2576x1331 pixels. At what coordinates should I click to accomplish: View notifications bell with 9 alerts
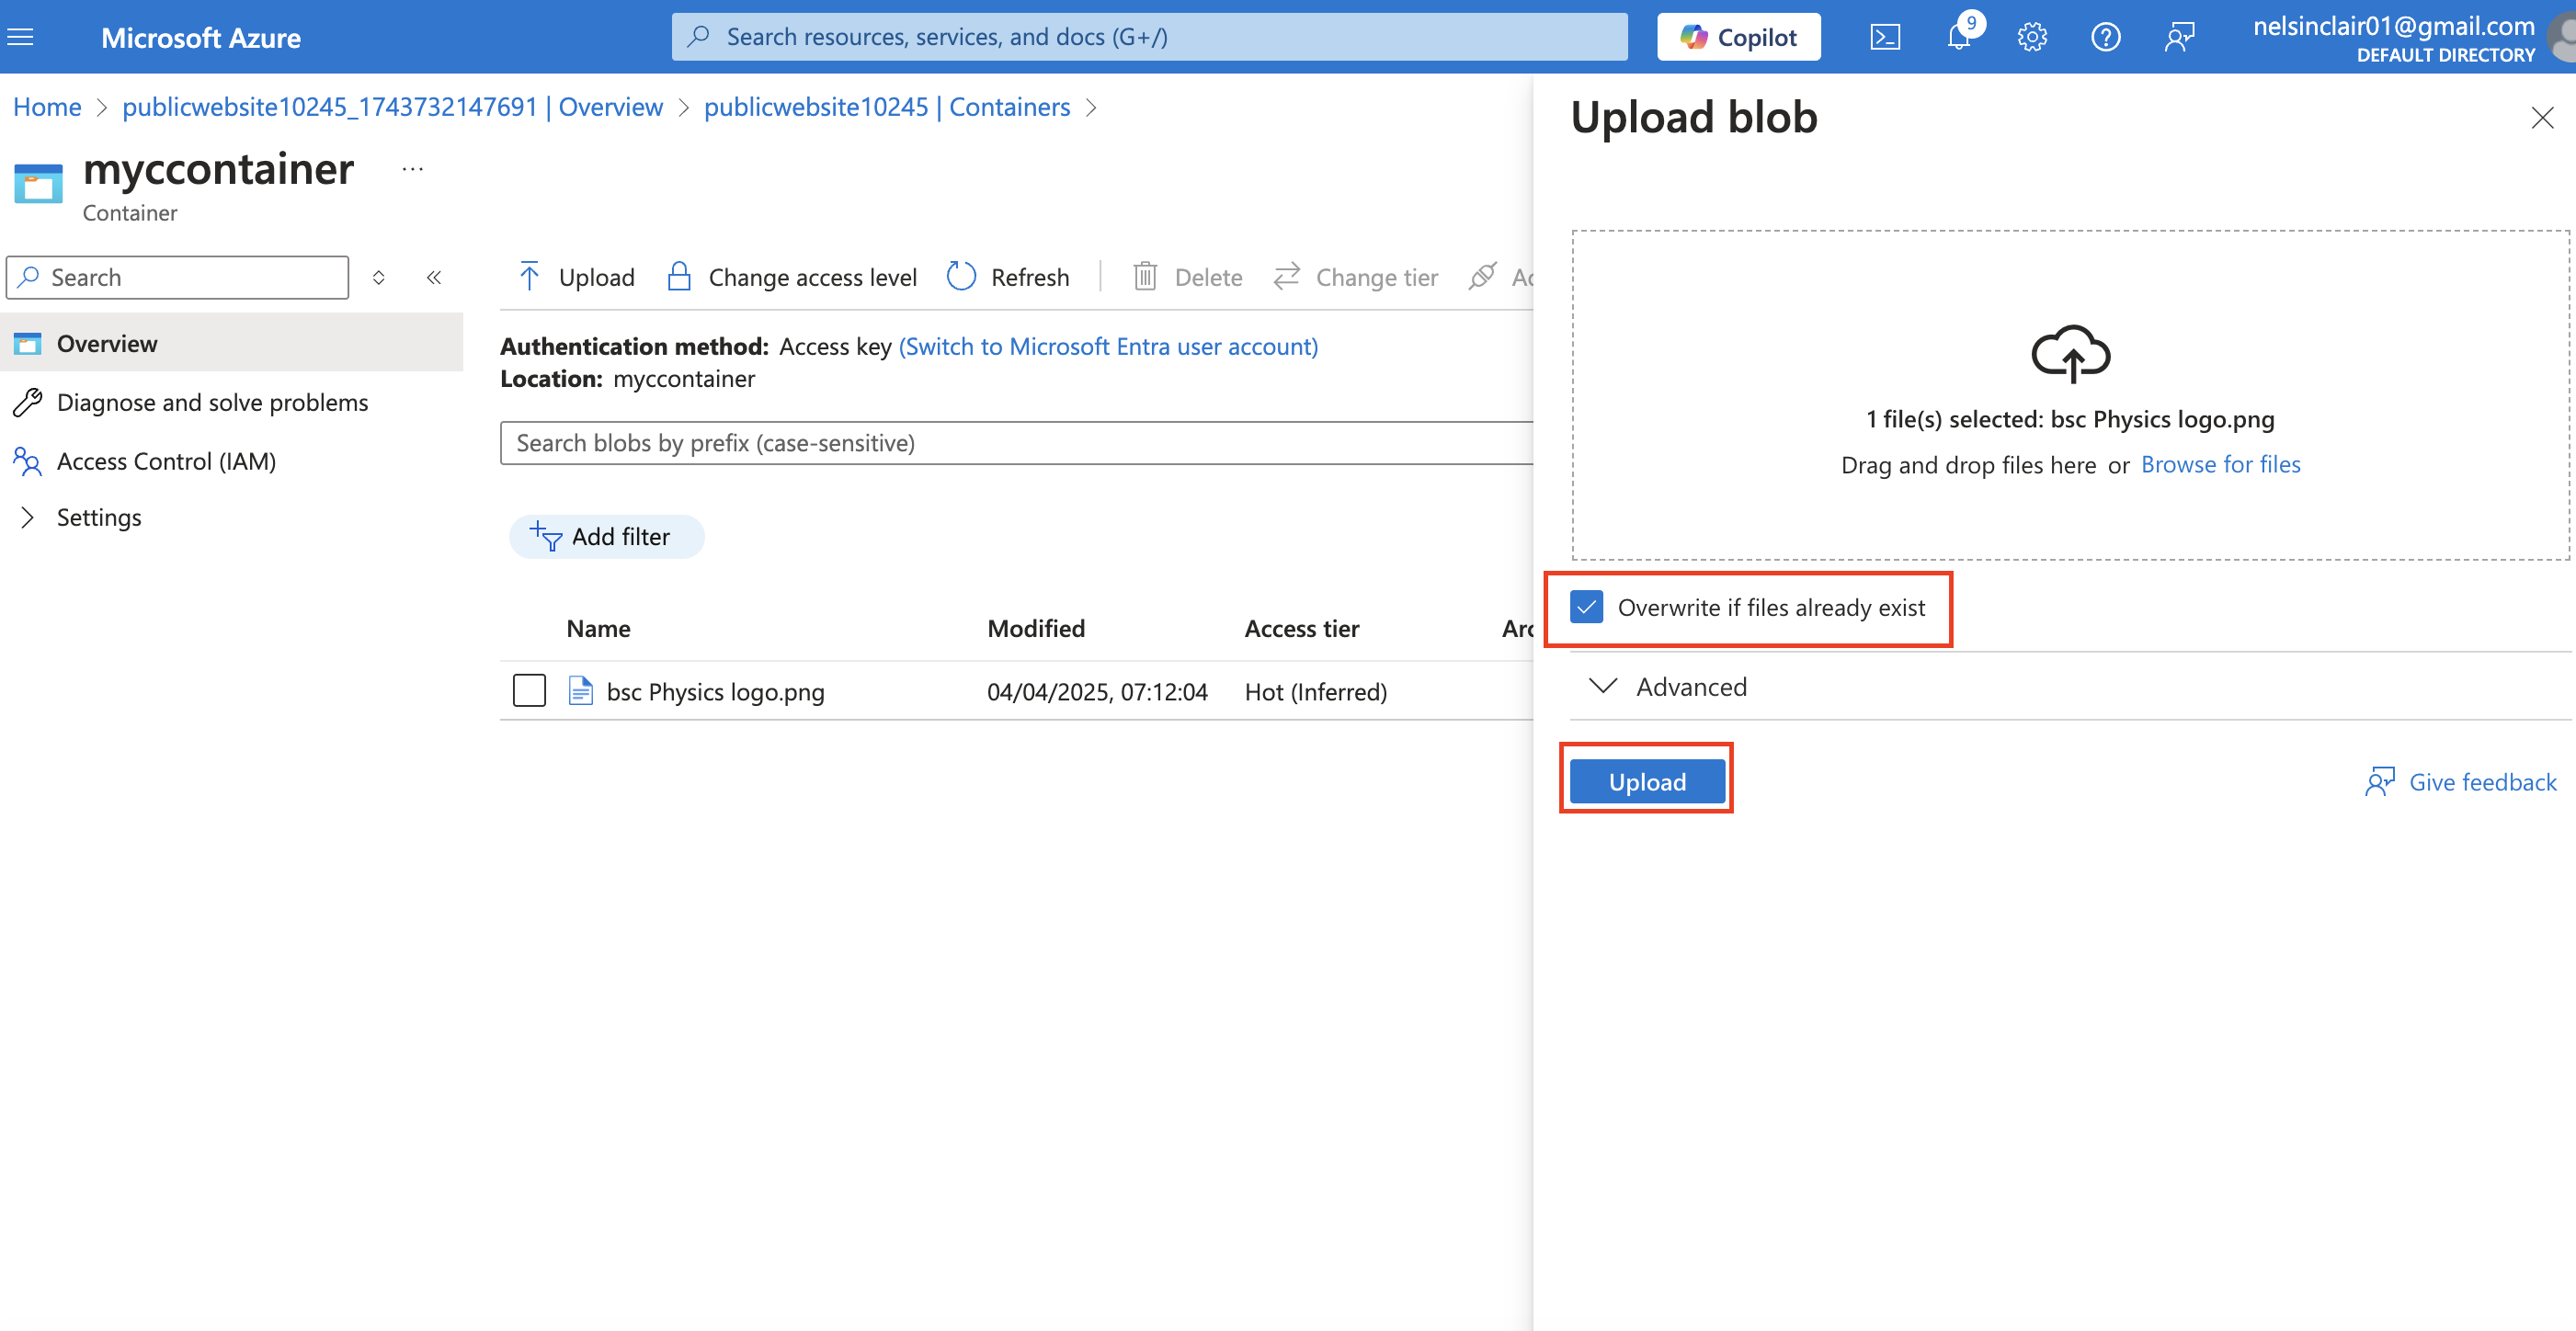tap(1959, 37)
